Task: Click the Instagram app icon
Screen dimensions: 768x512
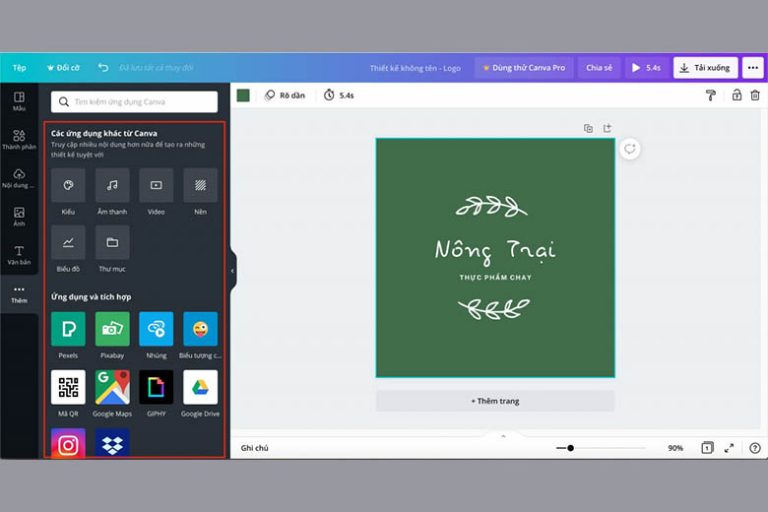Action: tap(68, 444)
